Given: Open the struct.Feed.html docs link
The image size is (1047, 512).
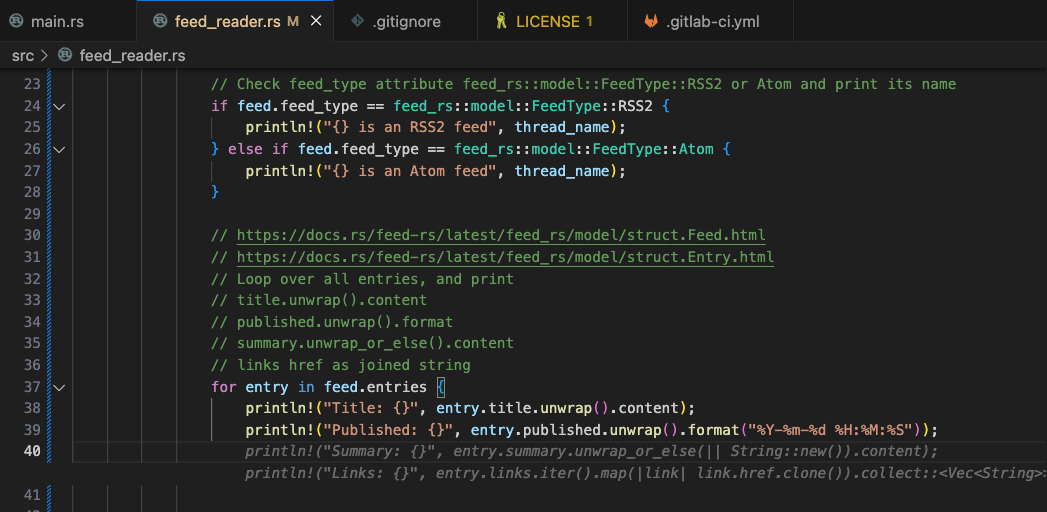Looking at the screenshot, I should pos(501,236).
